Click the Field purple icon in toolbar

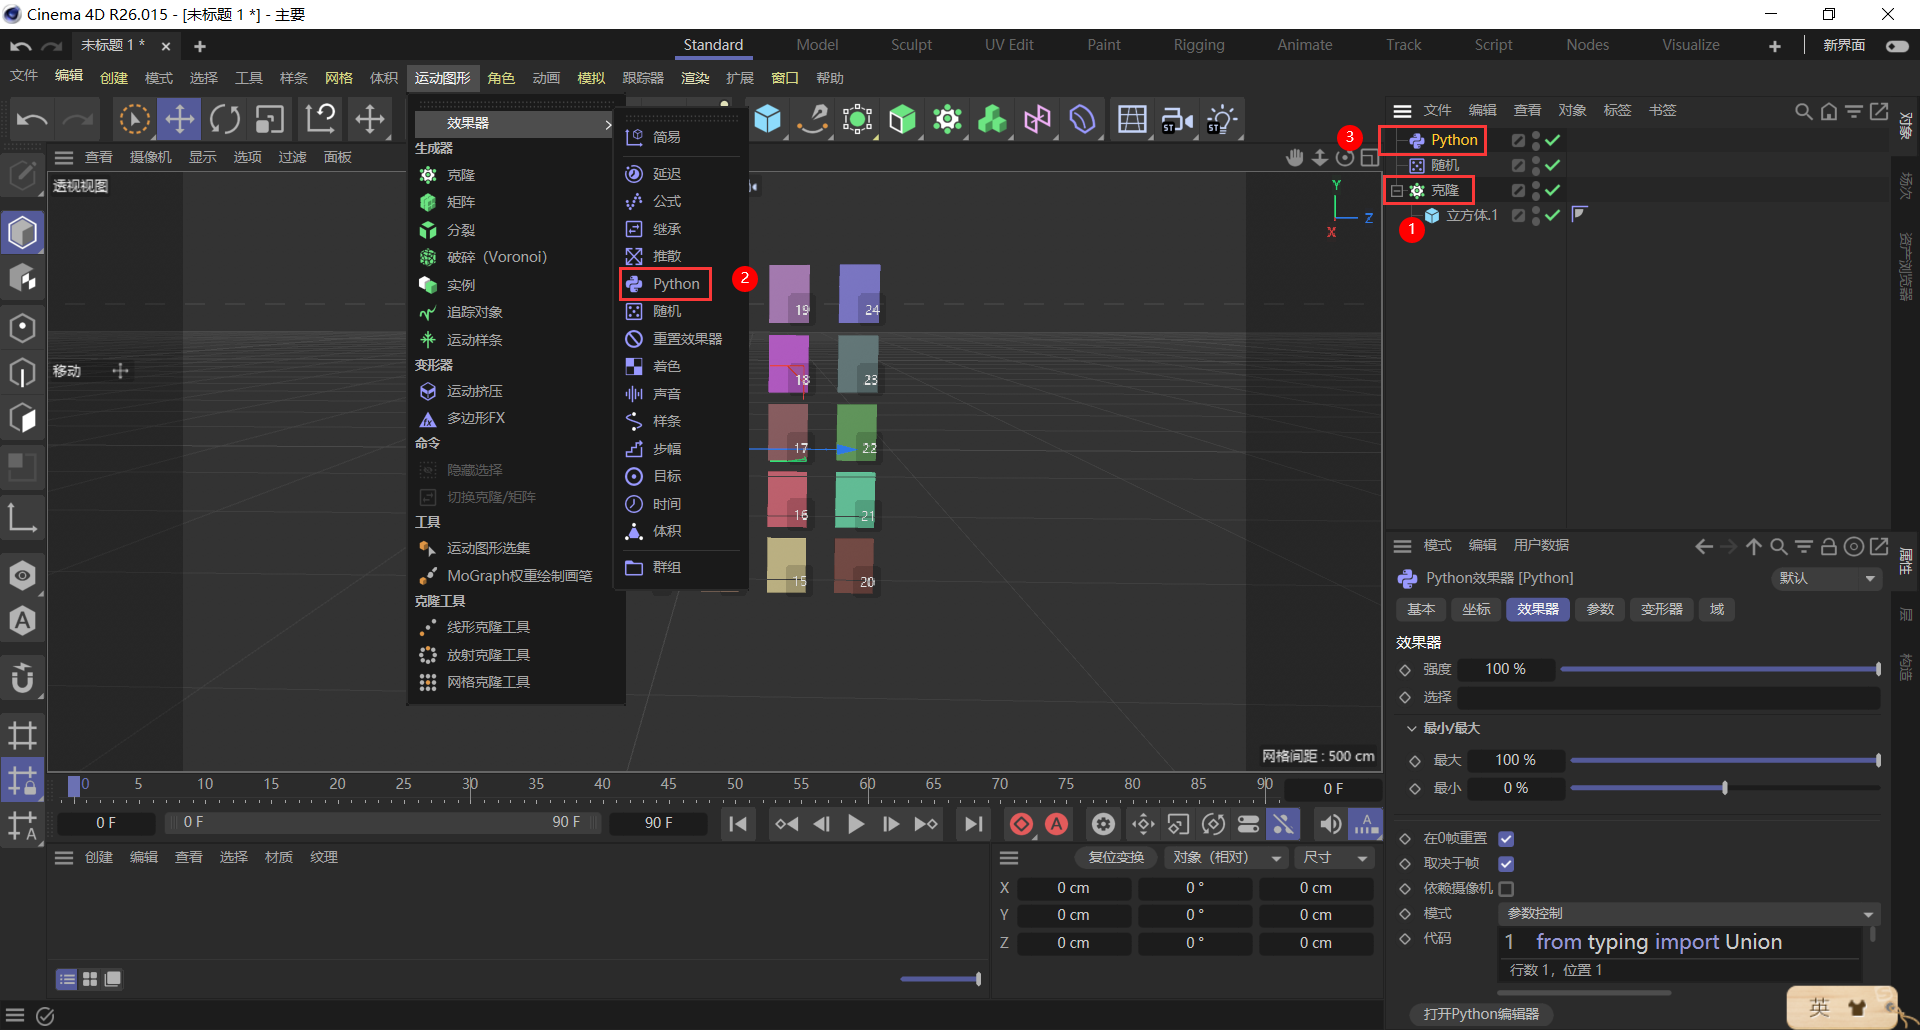coord(1037,119)
